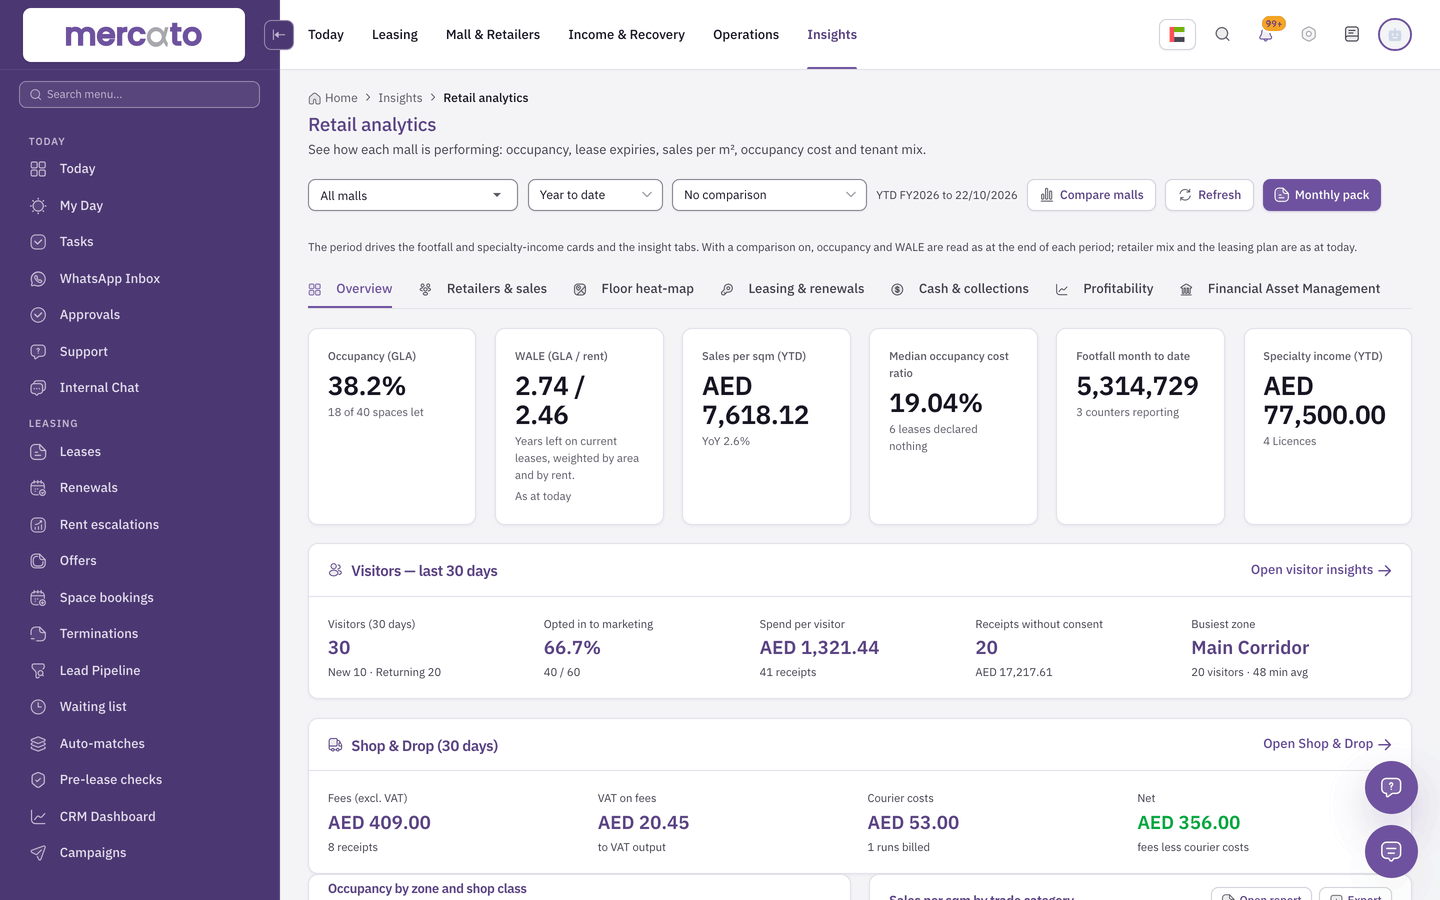Open the help question chat bubble
This screenshot has height=900, width=1440.
coord(1391,787)
